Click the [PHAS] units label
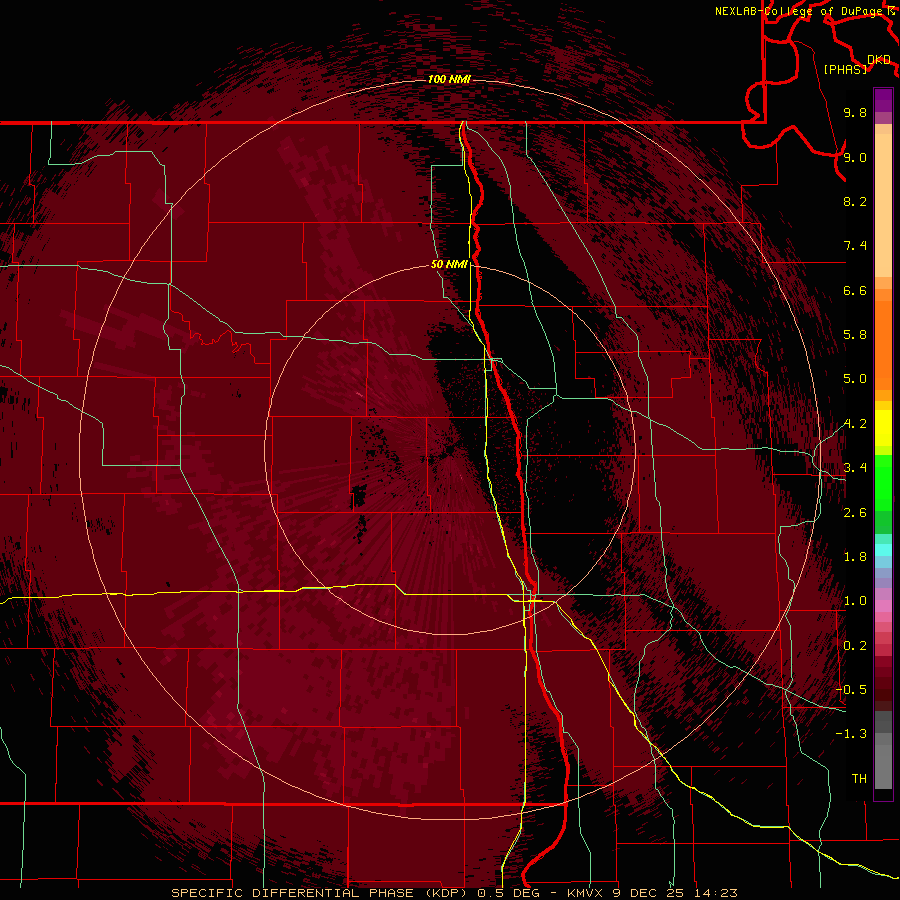This screenshot has height=900, width=900. (x=845, y=69)
